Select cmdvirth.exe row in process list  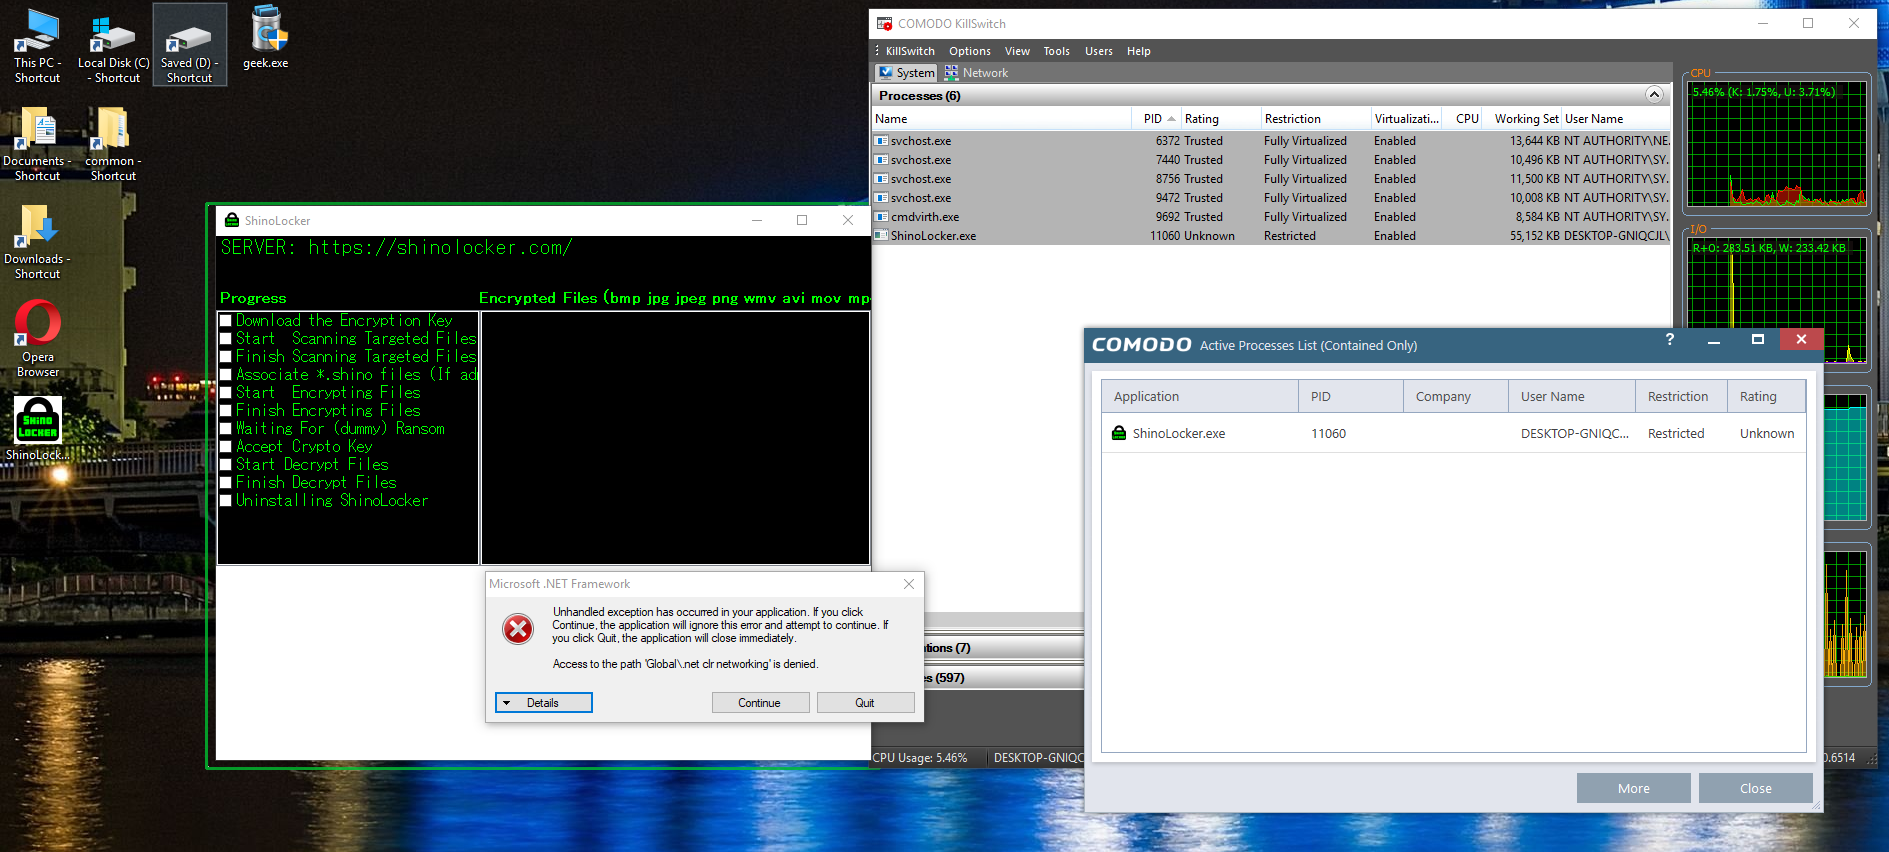tap(1272, 217)
